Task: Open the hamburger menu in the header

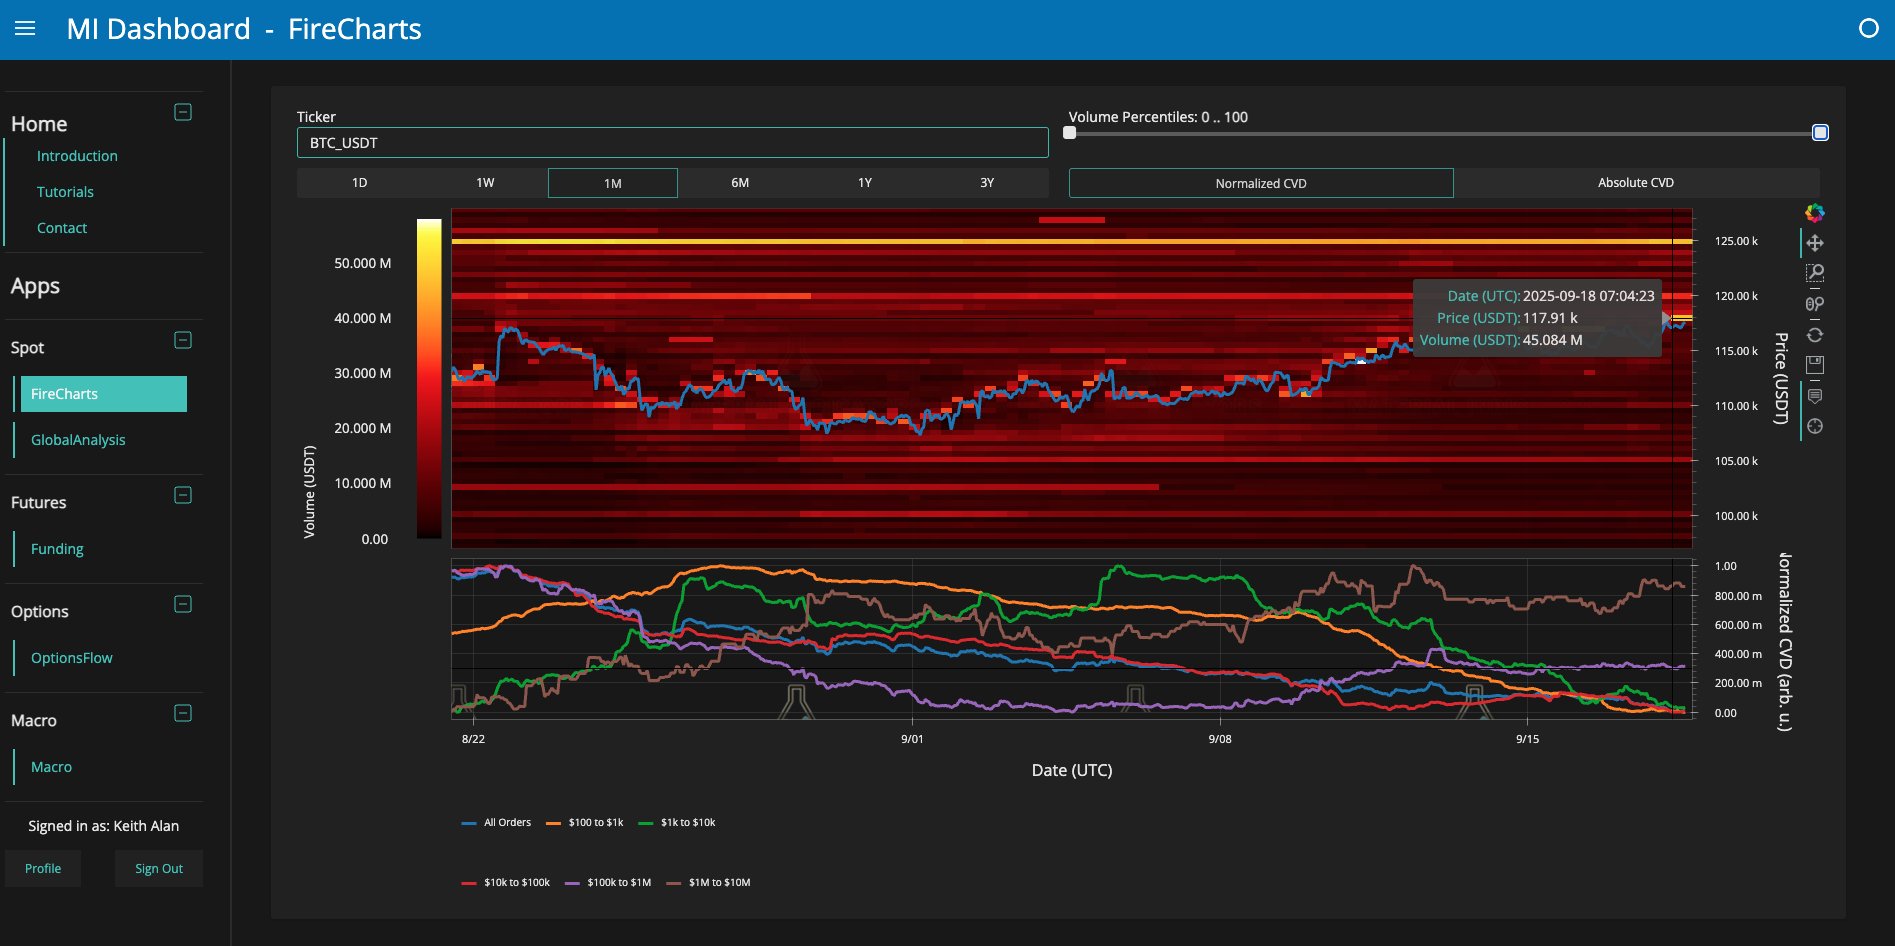Action: click(x=25, y=29)
